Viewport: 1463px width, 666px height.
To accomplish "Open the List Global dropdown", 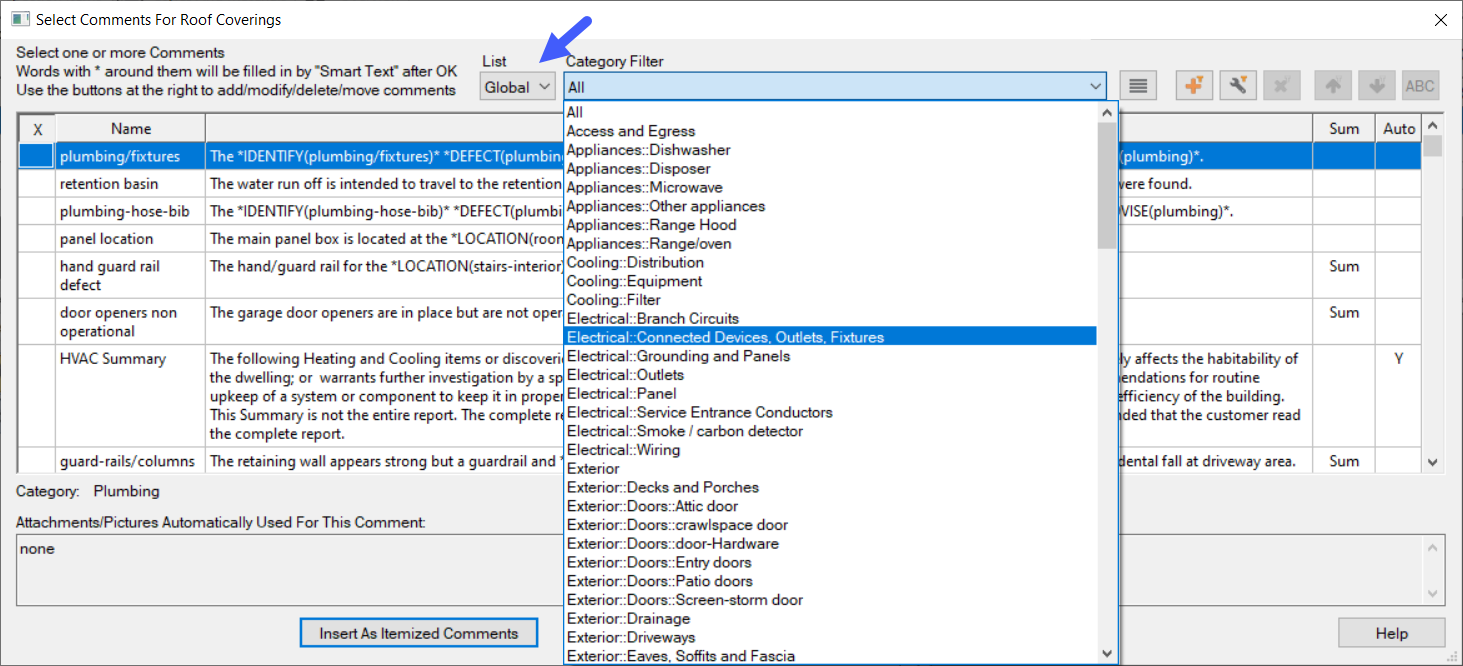I will [517, 87].
